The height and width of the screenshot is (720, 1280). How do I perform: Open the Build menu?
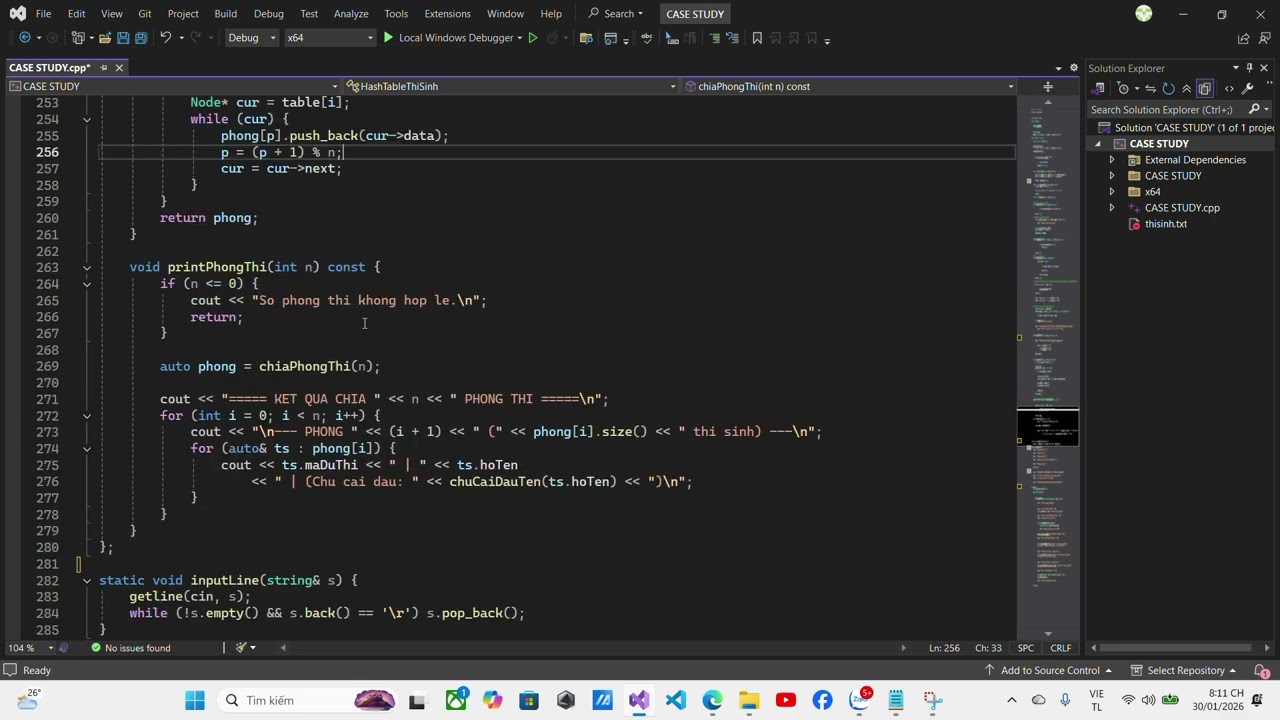225,14
